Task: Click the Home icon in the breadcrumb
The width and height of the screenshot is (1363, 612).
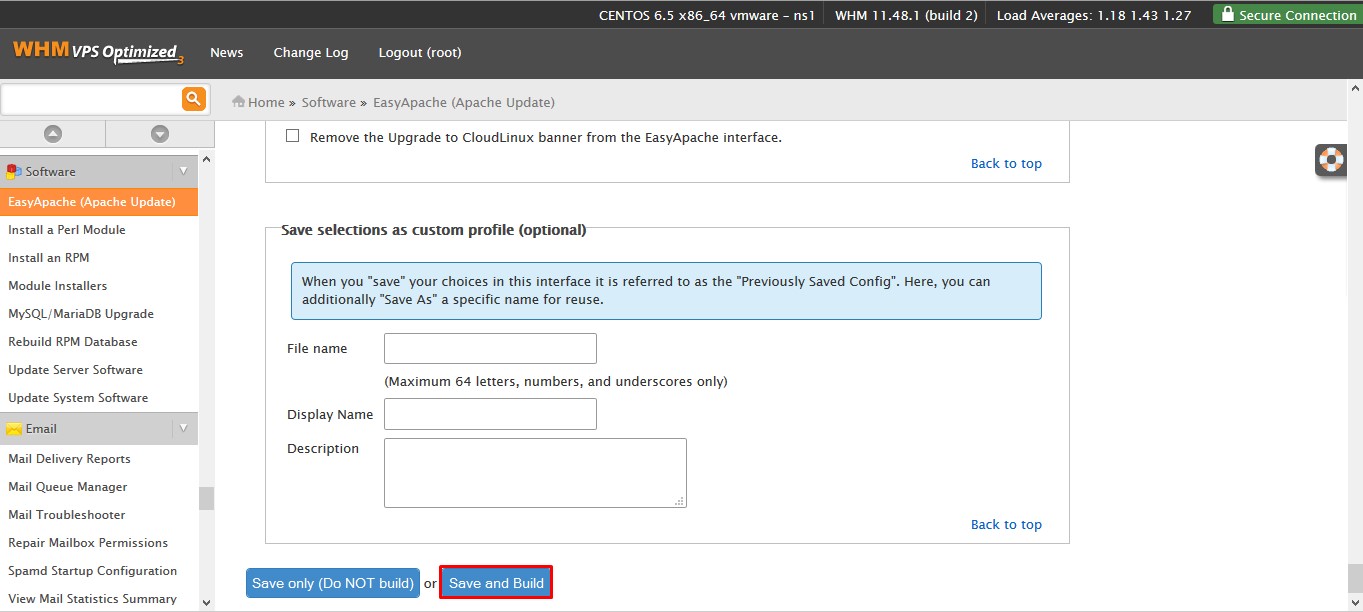Action: click(x=239, y=101)
